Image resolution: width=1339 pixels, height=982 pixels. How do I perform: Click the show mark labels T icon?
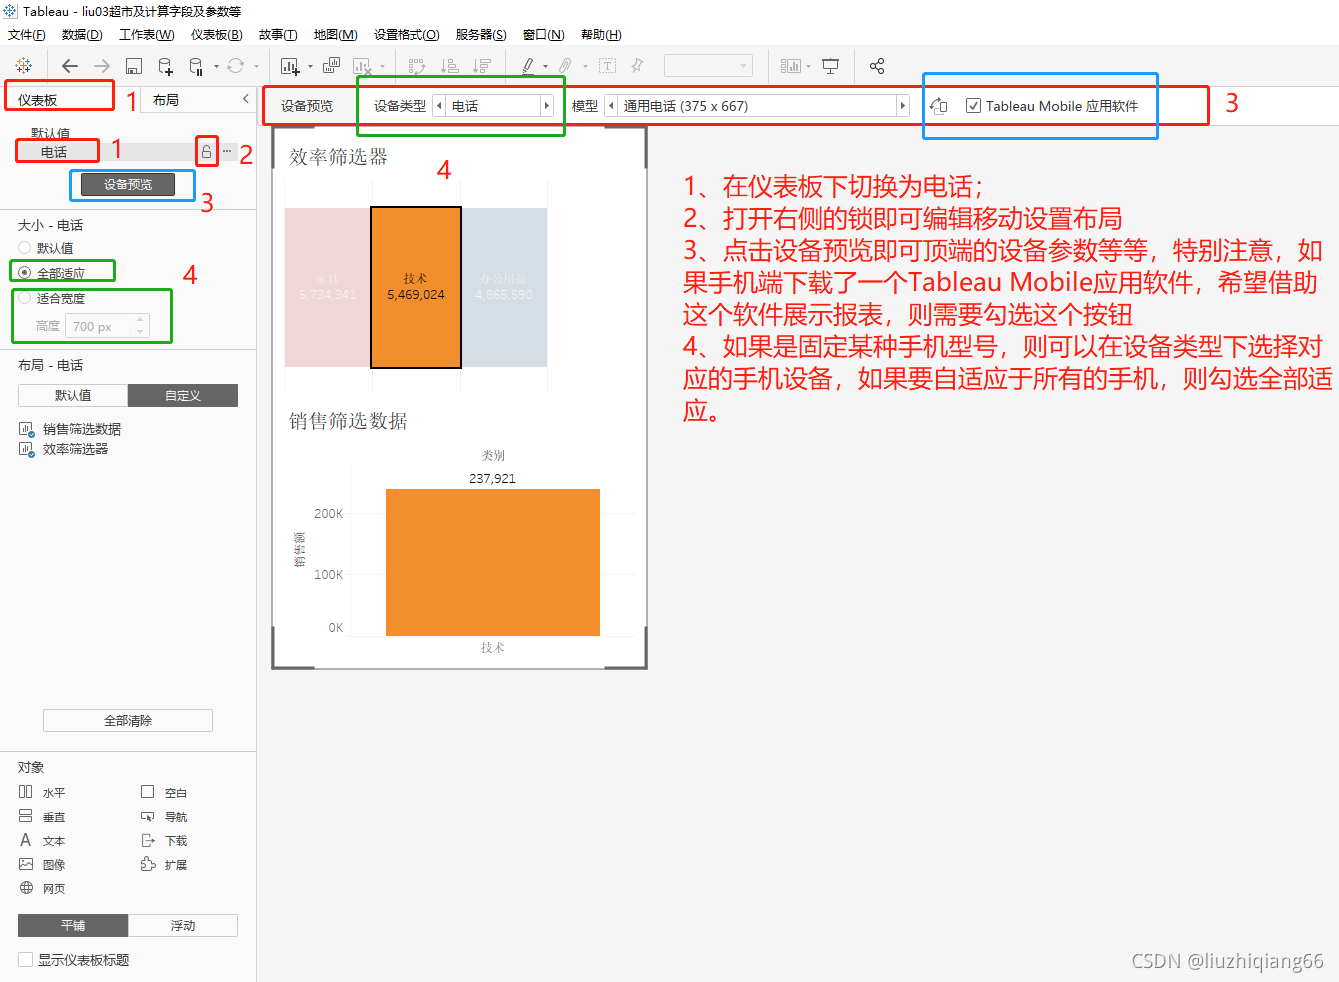(x=607, y=66)
